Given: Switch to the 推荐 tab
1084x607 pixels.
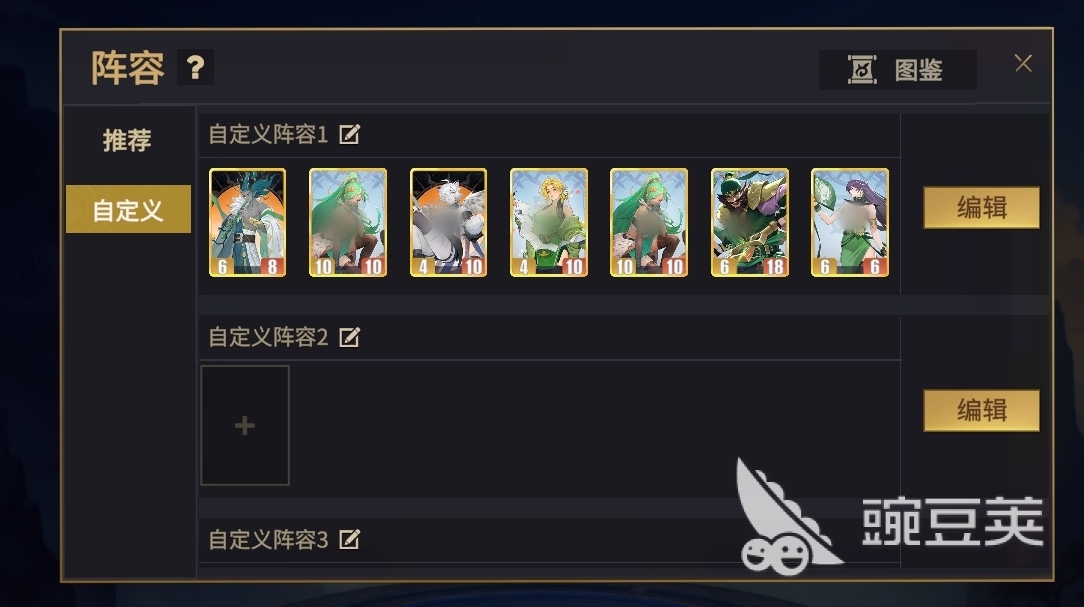Looking at the screenshot, I should (x=127, y=140).
